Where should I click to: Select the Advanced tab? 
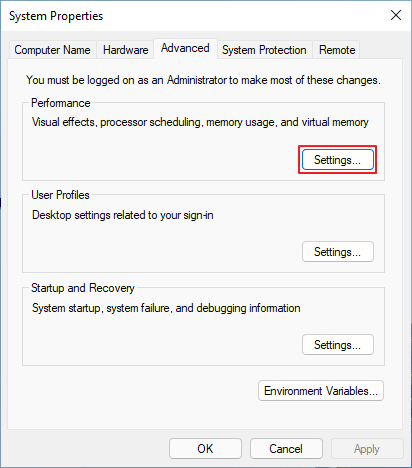pyautogui.click(x=185, y=48)
